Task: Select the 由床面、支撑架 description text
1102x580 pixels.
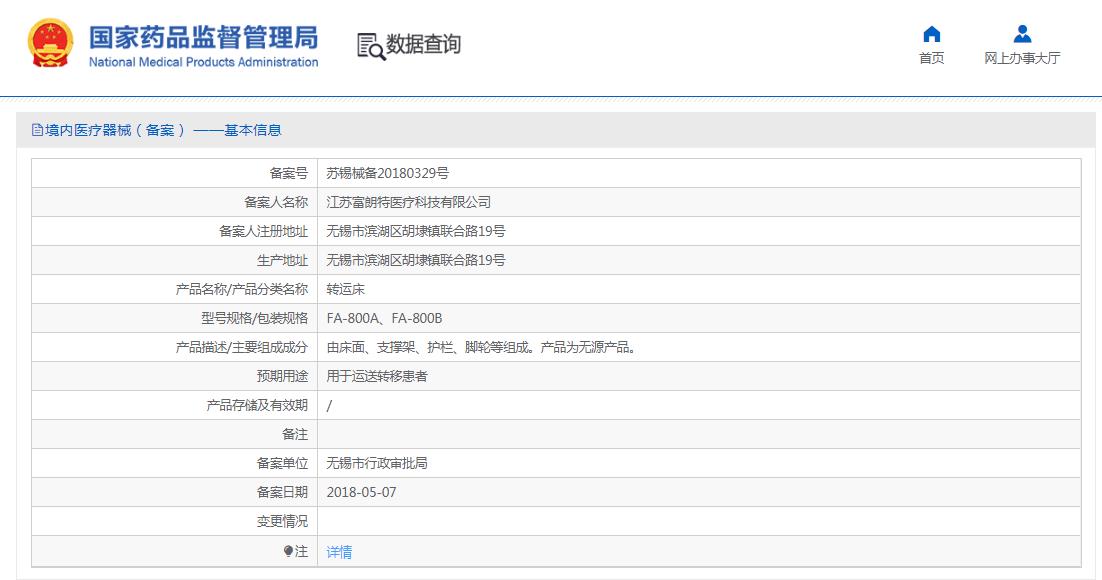Action: coord(482,347)
